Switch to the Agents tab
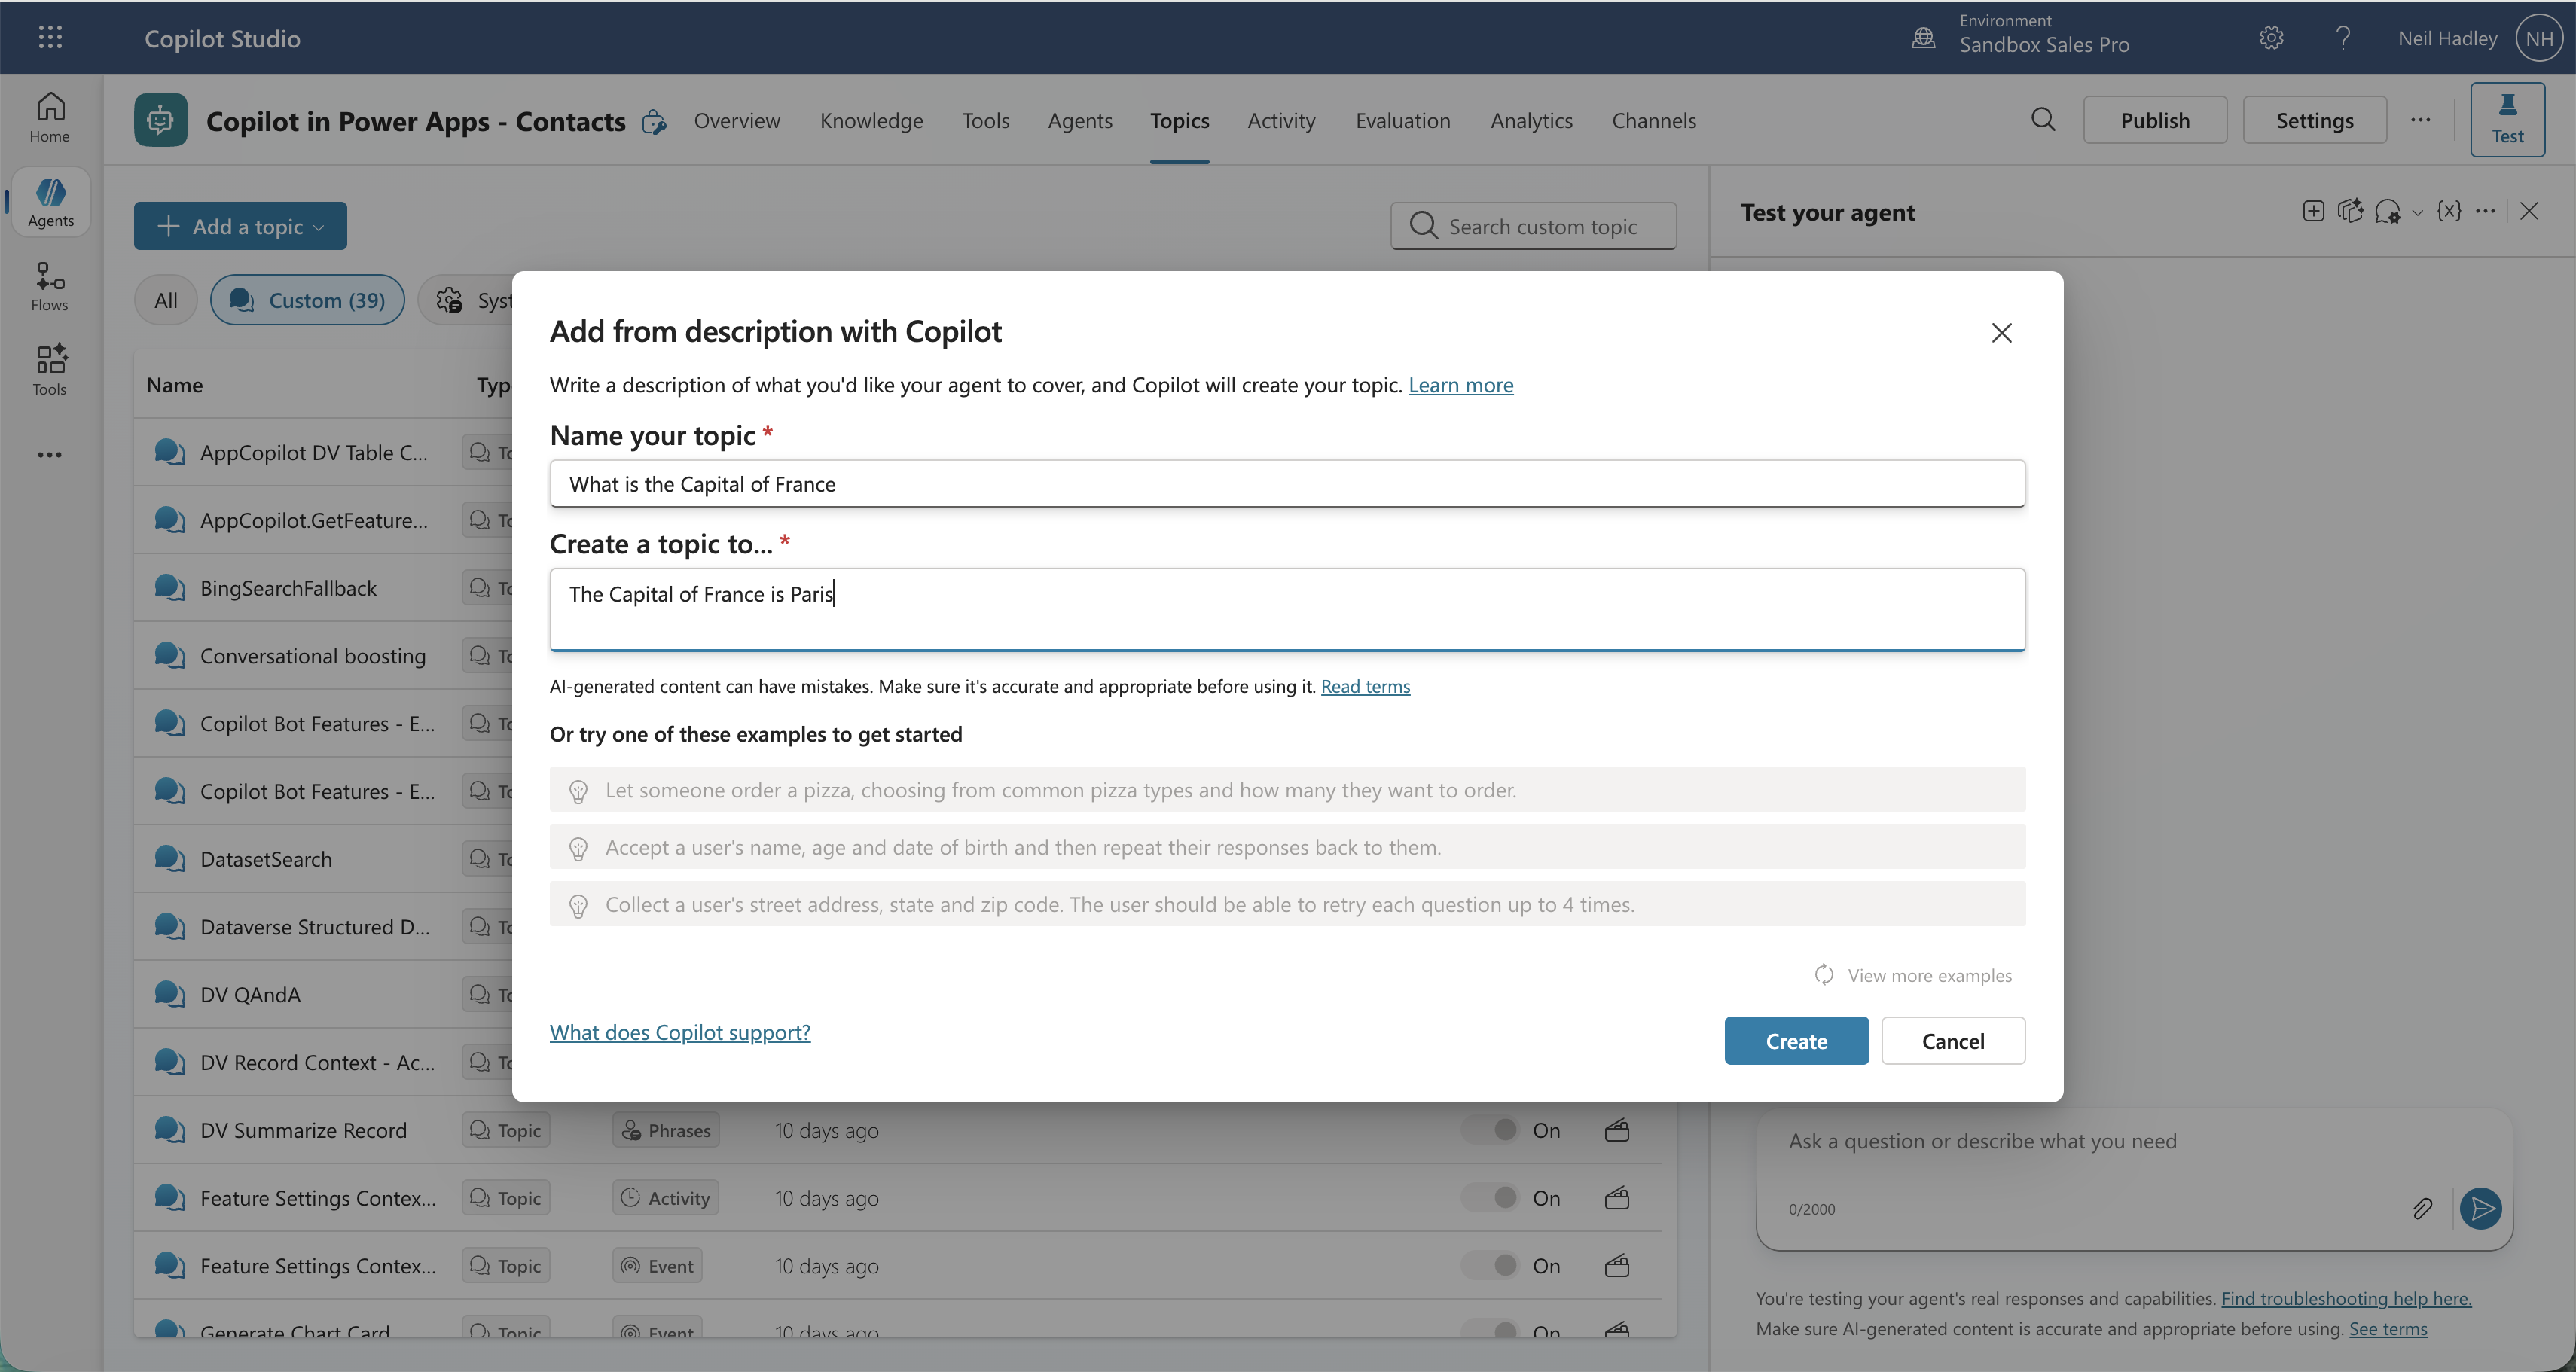This screenshot has width=2576, height=1372. click(x=1080, y=121)
